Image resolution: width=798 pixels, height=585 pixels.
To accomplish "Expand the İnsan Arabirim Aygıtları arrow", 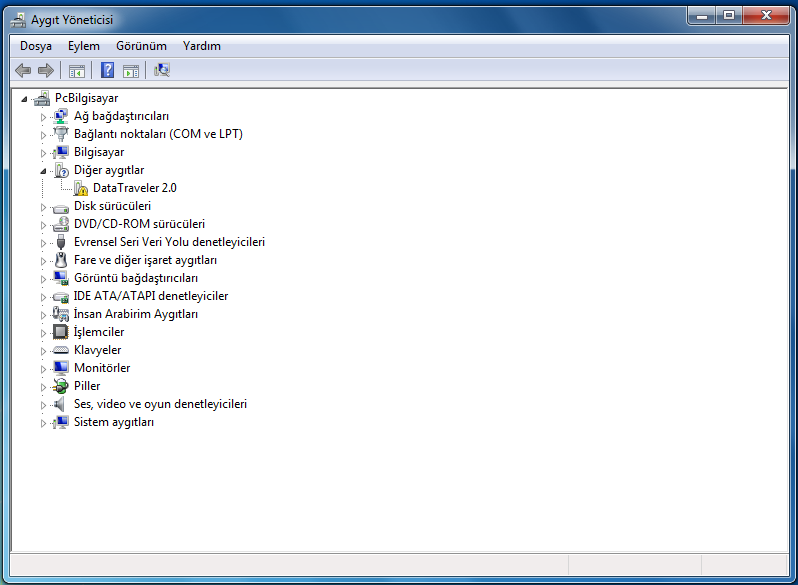I will pos(43,315).
